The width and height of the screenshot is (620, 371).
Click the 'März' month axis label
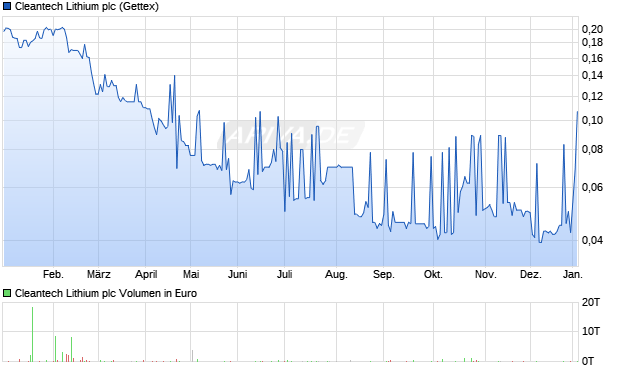click(x=99, y=274)
